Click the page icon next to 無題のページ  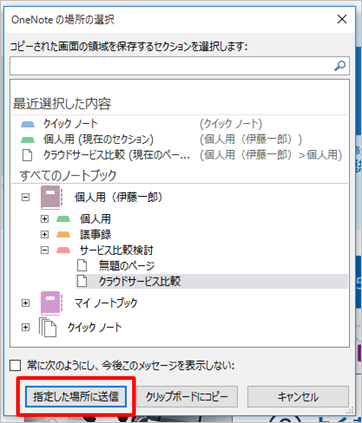click(82, 266)
